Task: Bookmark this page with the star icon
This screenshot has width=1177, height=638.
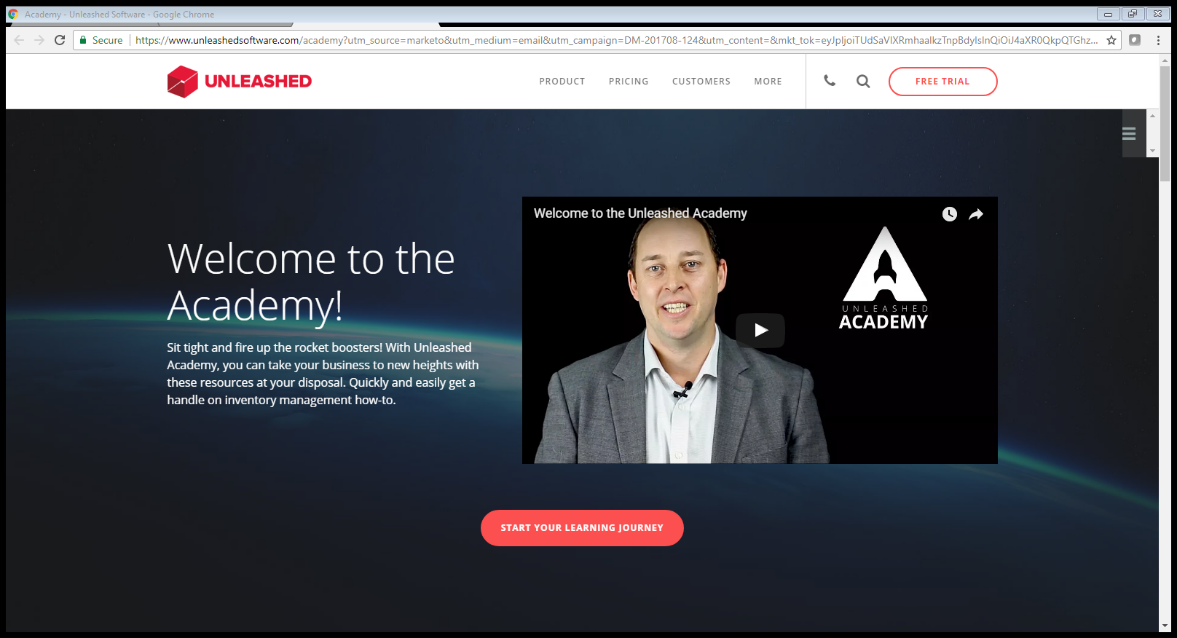Action: (x=1112, y=39)
